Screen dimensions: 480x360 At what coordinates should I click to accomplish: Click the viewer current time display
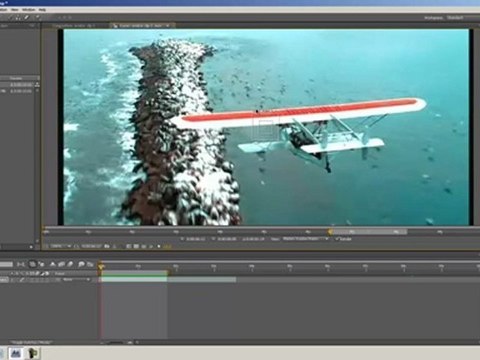pyautogui.click(x=91, y=246)
